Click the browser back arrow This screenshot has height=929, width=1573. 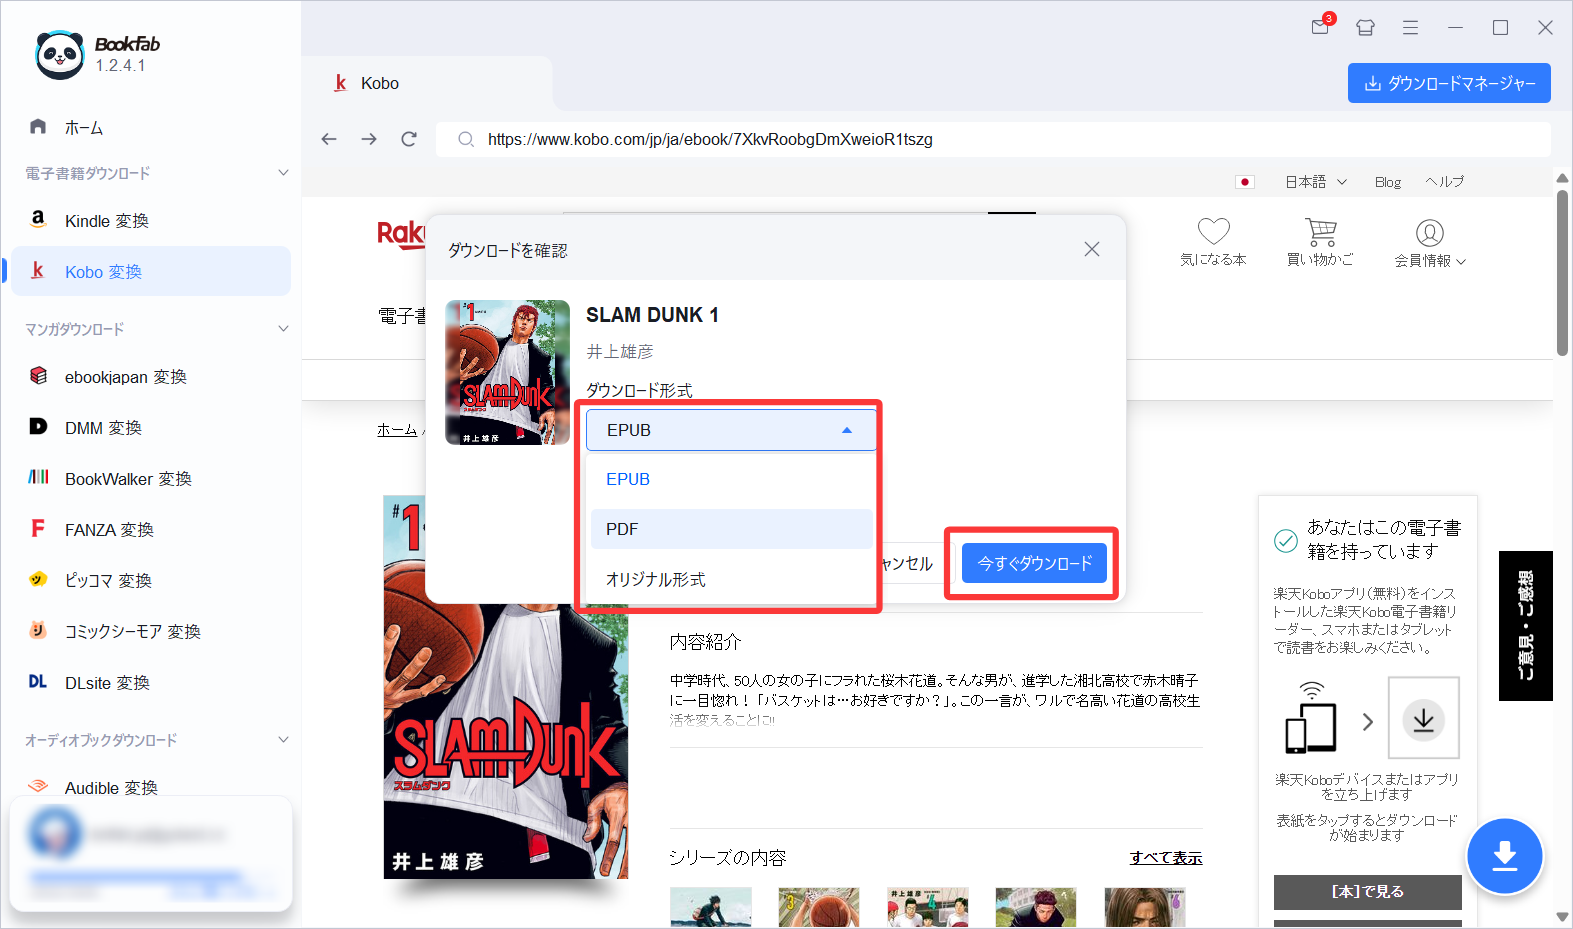(329, 139)
